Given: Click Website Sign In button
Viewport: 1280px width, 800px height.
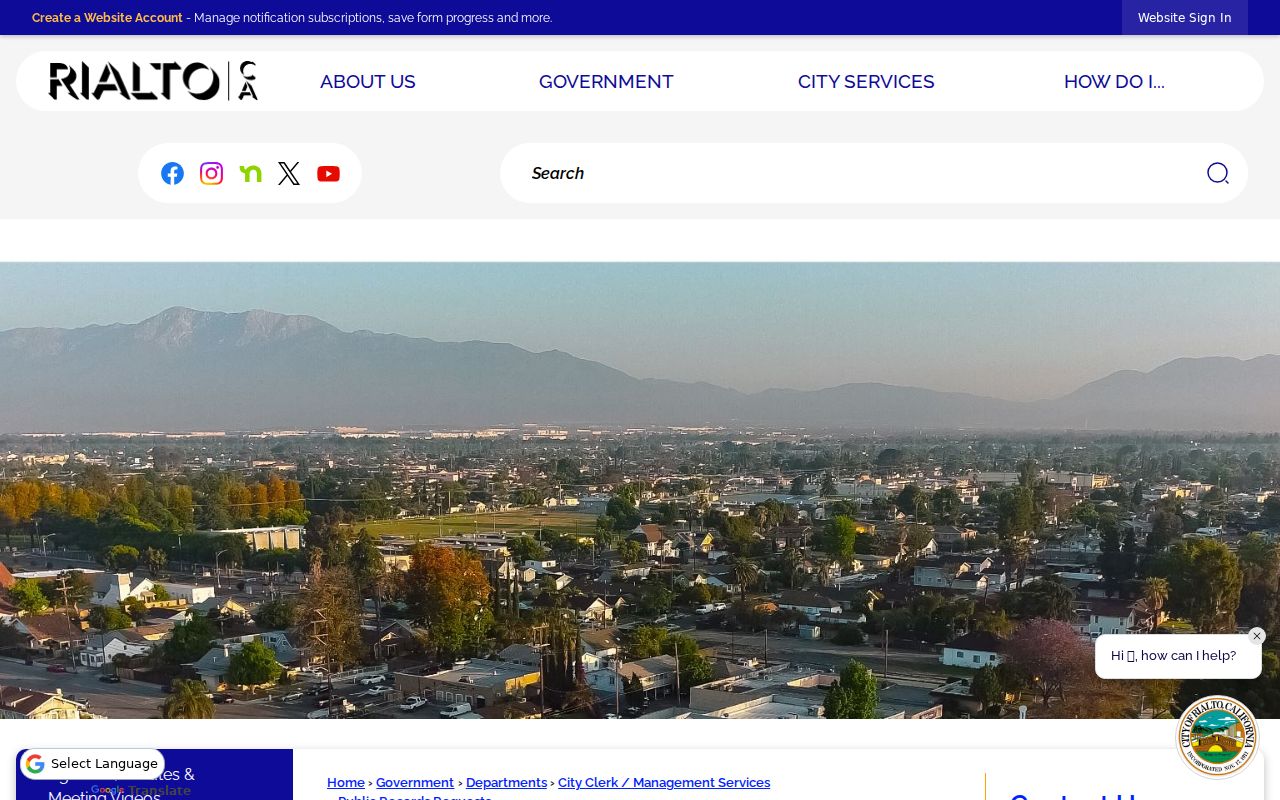Looking at the screenshot, I should point(1185,18).
